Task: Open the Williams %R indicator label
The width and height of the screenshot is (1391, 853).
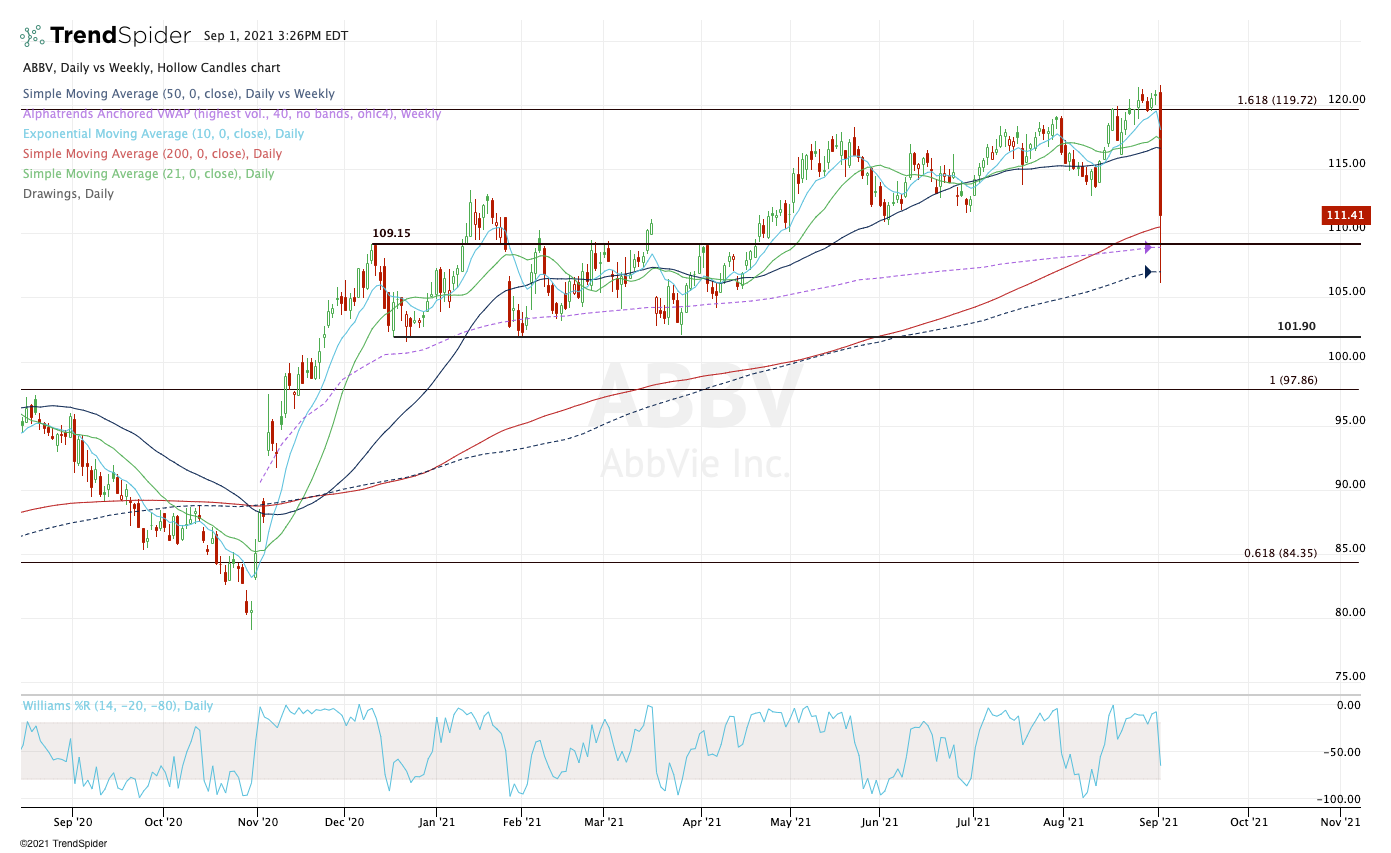Action: (118, 706)
